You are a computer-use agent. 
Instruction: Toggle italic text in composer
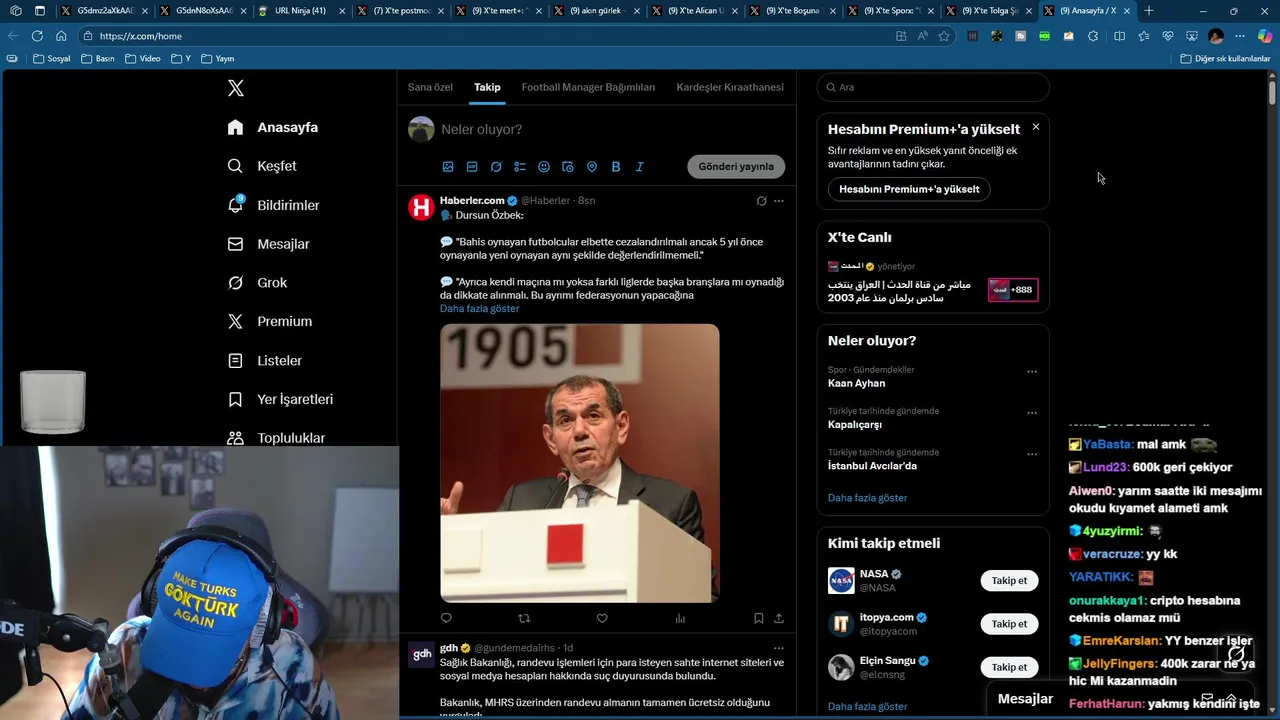coord(640,167)
